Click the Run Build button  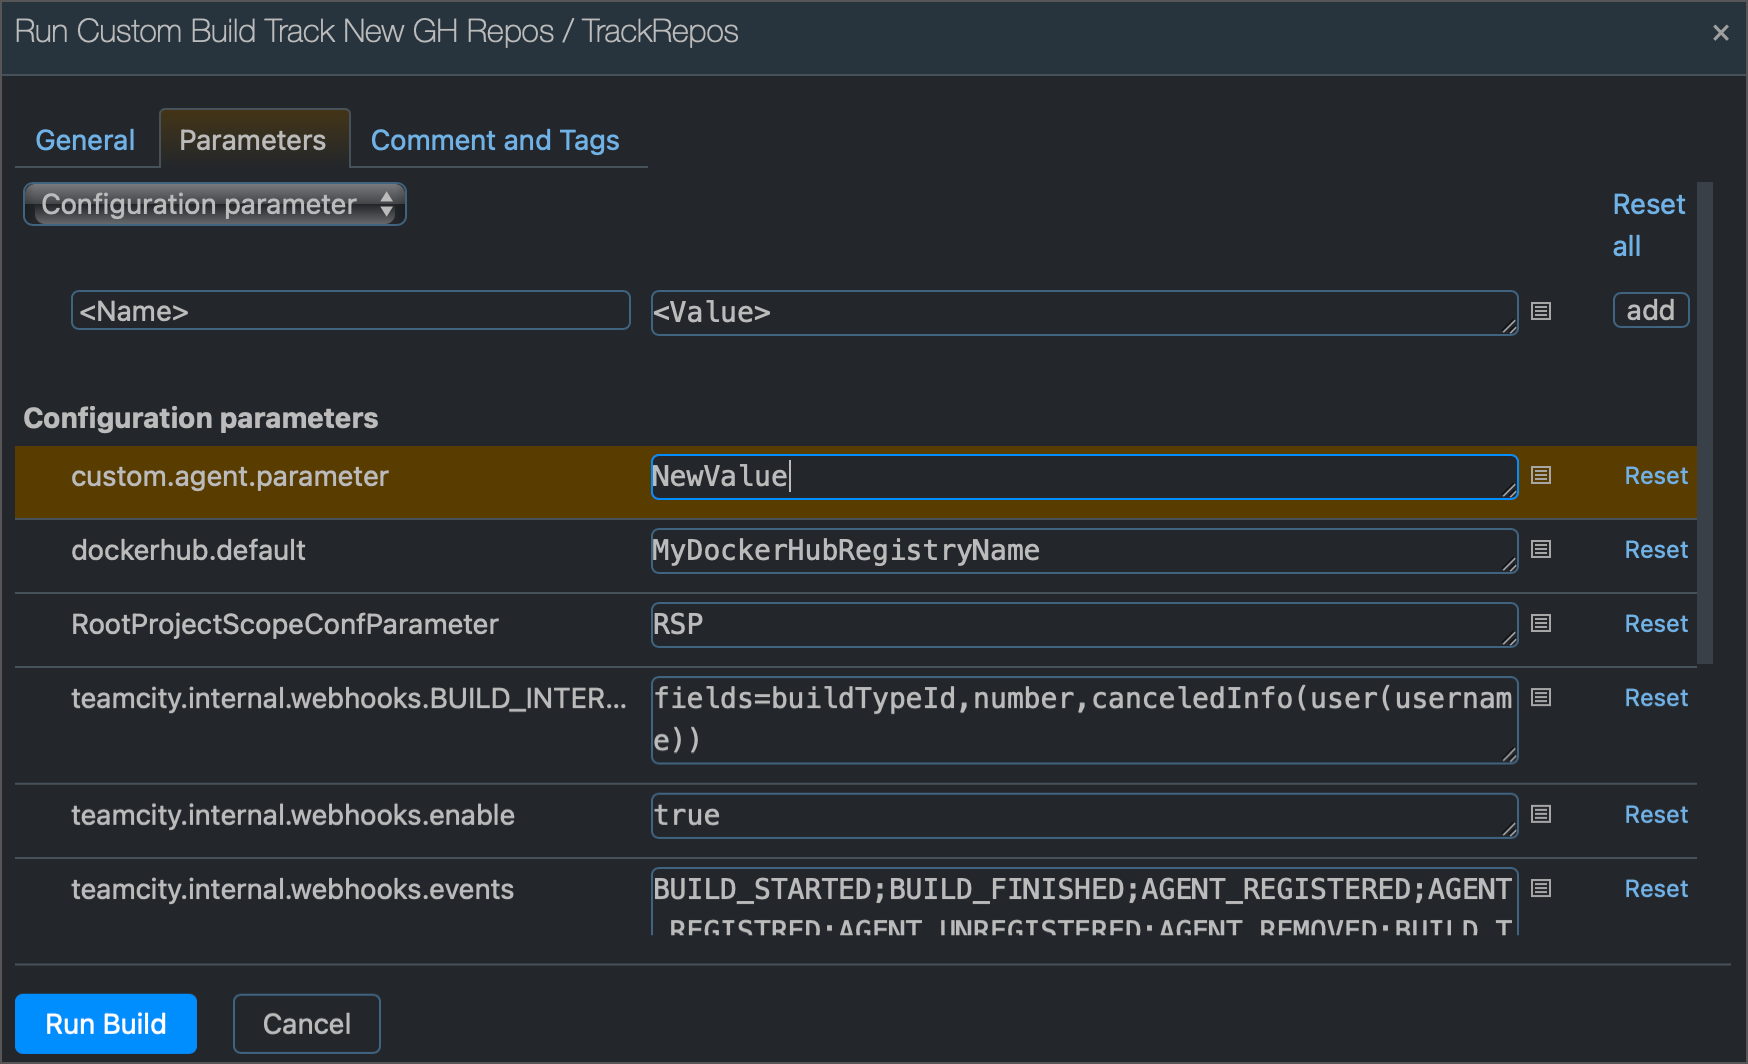105,1023
